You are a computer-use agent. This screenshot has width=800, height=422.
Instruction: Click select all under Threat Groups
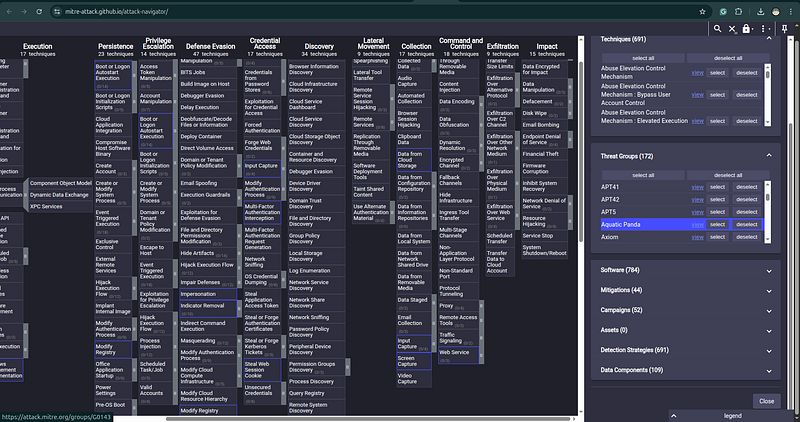pos(643,175)
